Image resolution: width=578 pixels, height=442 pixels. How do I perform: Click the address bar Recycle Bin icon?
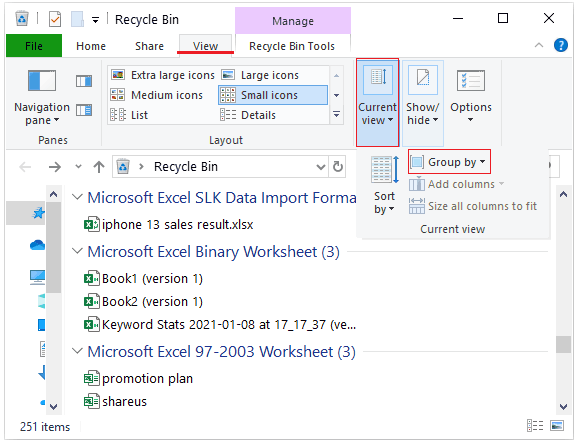pos(123,167)
